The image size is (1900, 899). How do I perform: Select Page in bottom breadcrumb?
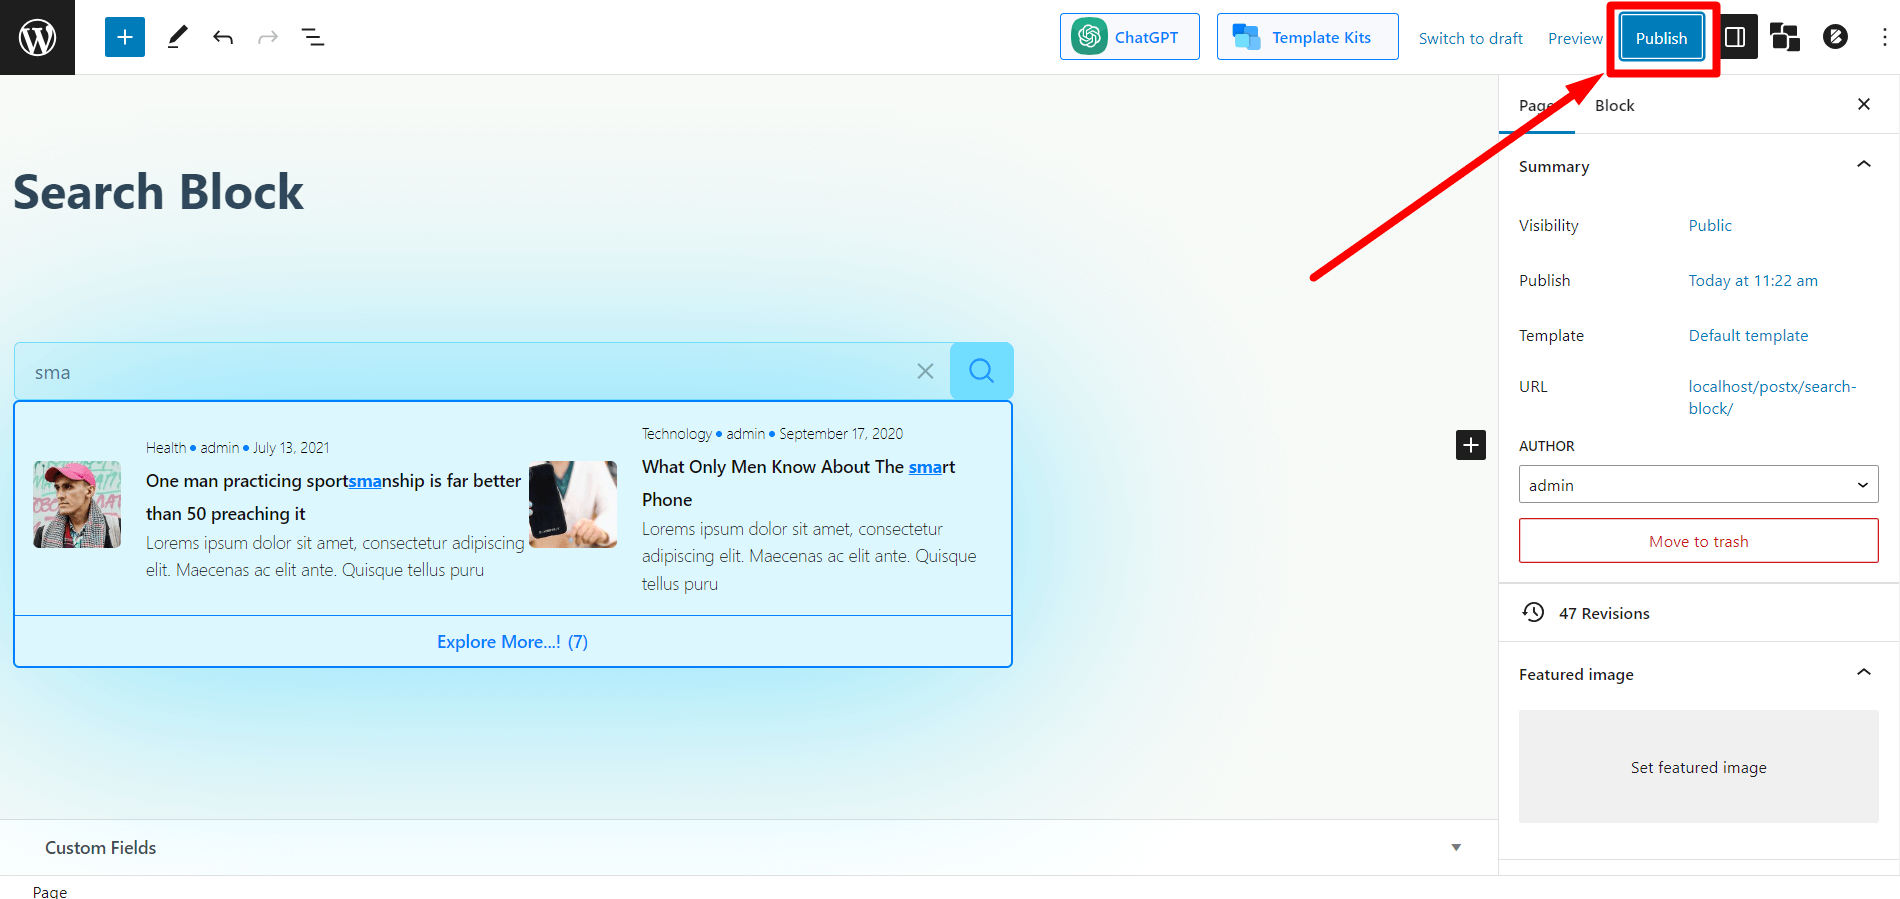click(50, 891)
